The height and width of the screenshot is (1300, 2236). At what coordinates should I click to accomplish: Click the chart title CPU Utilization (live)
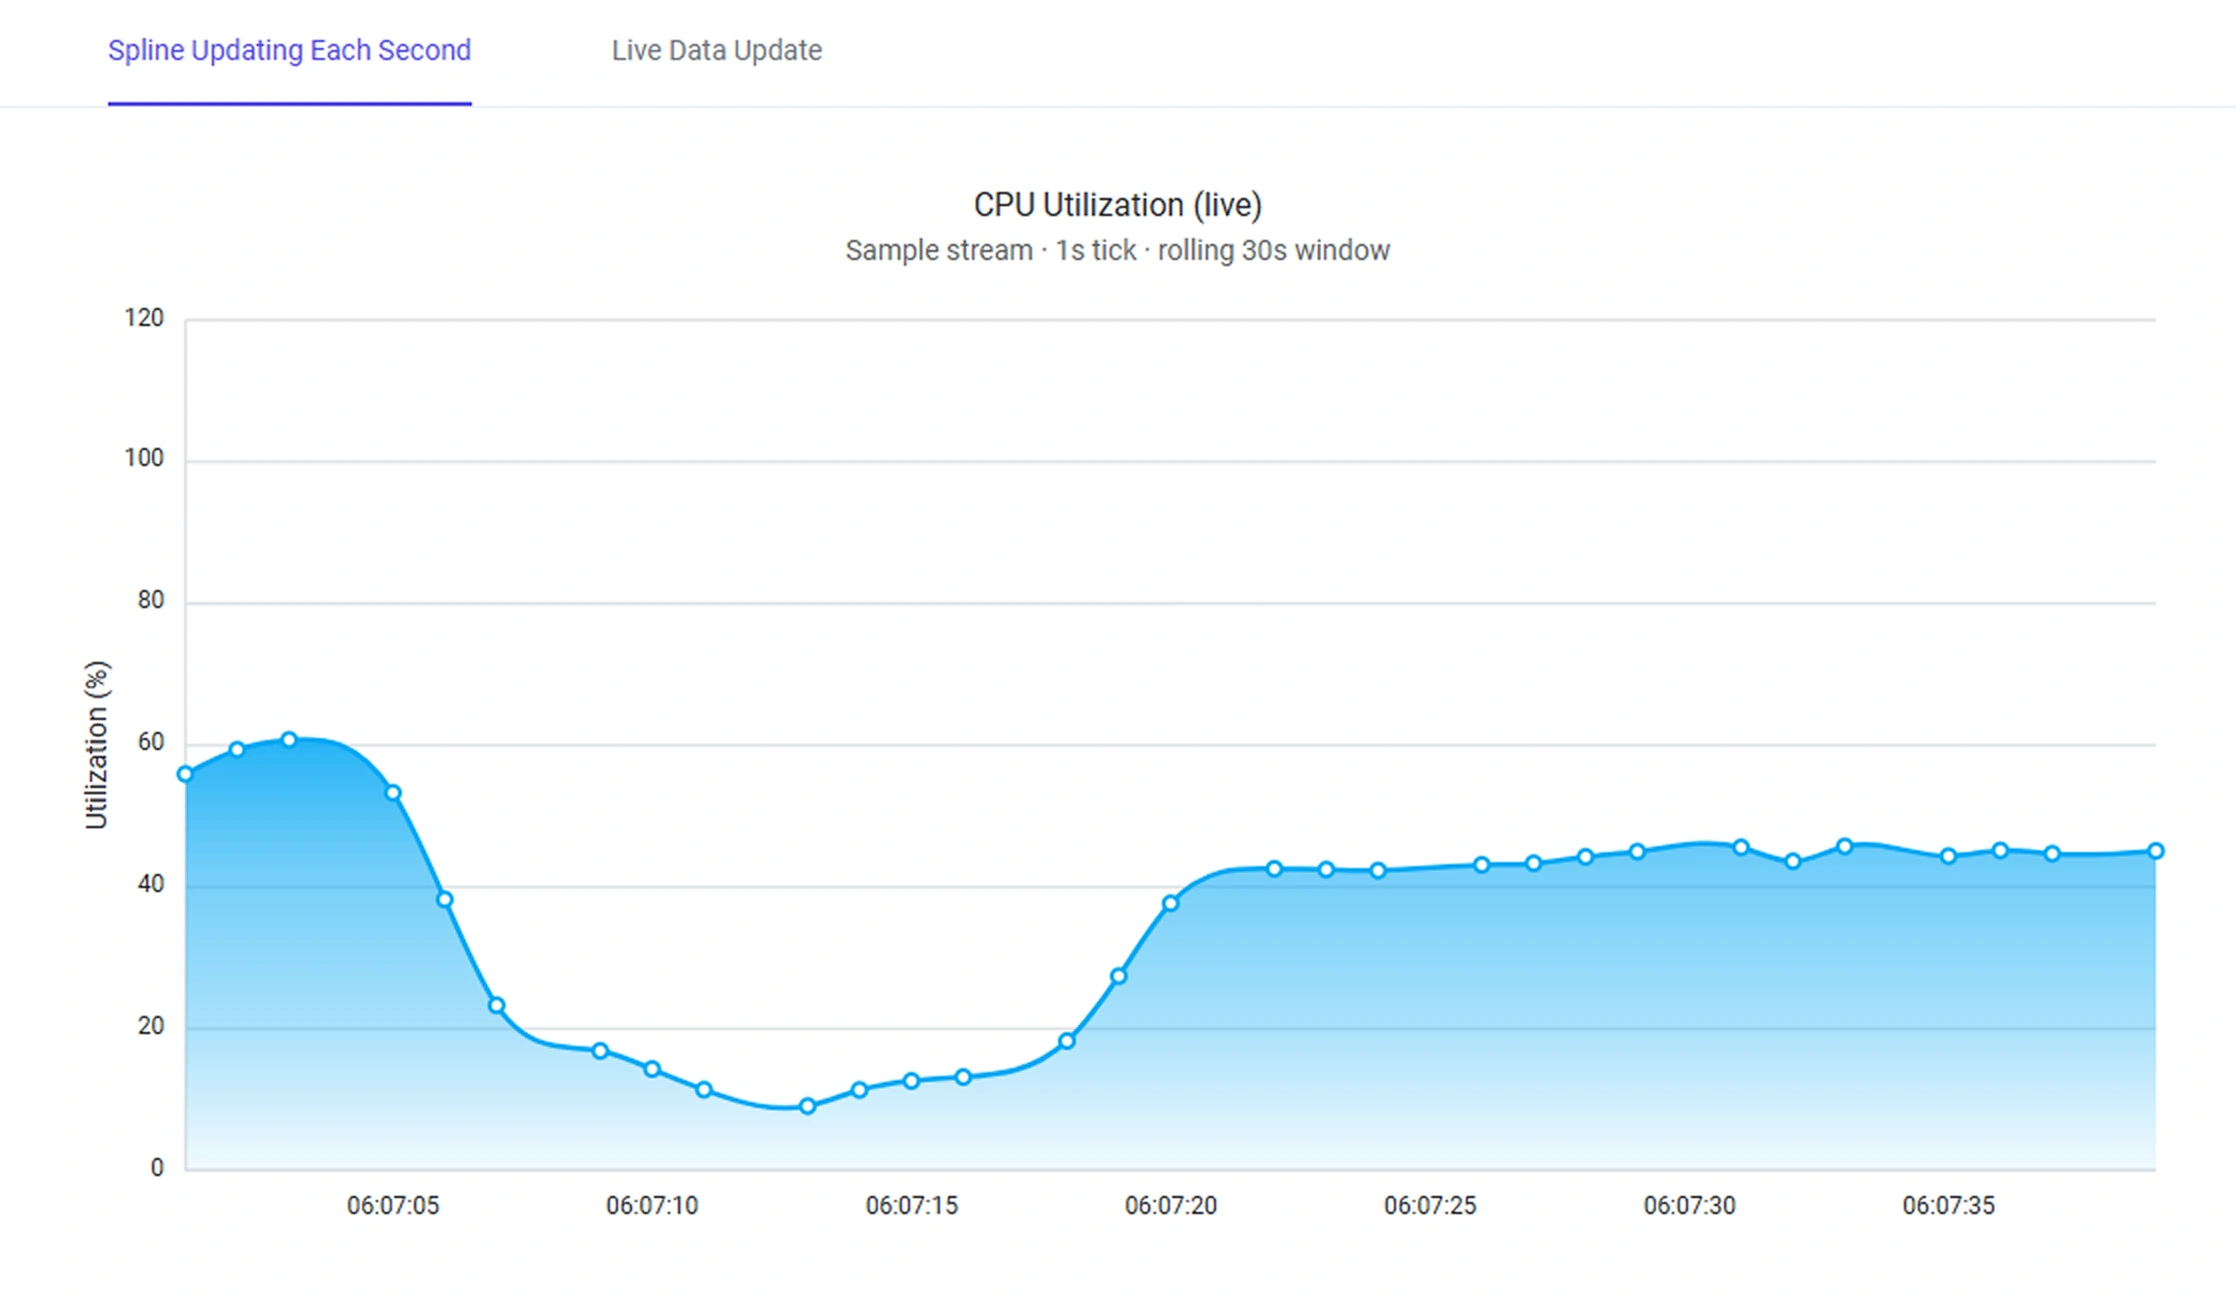(1118, 205)
